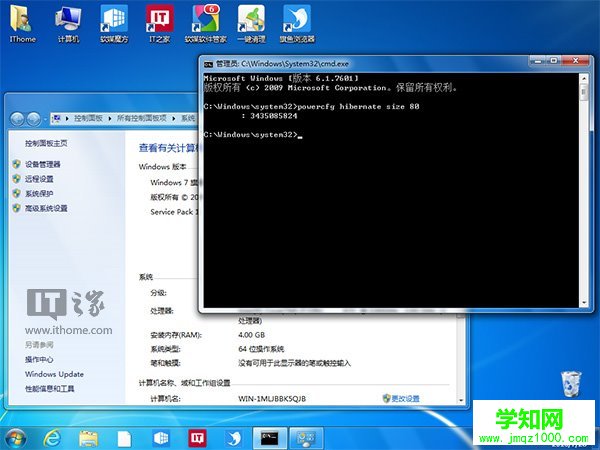Switch to the cmd.exe taskbar button

pyautogui.click(x=270, y=439)
